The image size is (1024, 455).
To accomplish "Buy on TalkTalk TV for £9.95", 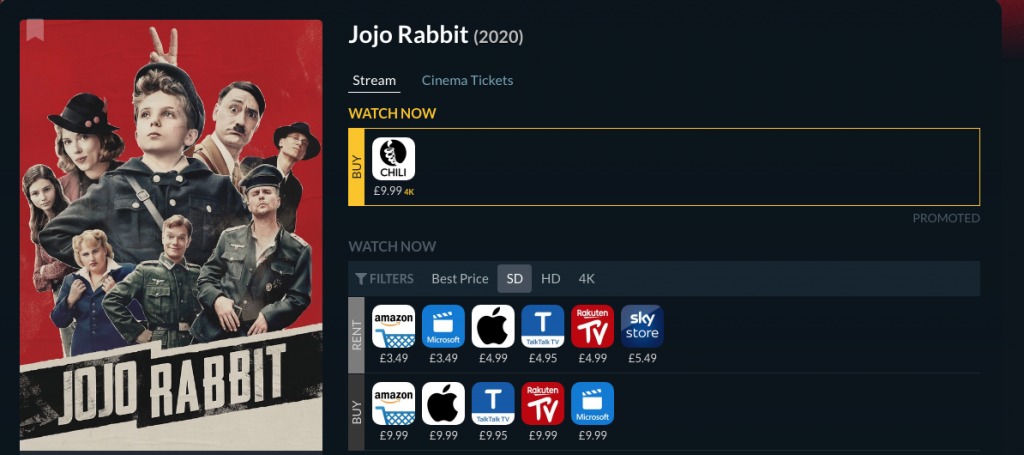I will coord(493,403).
